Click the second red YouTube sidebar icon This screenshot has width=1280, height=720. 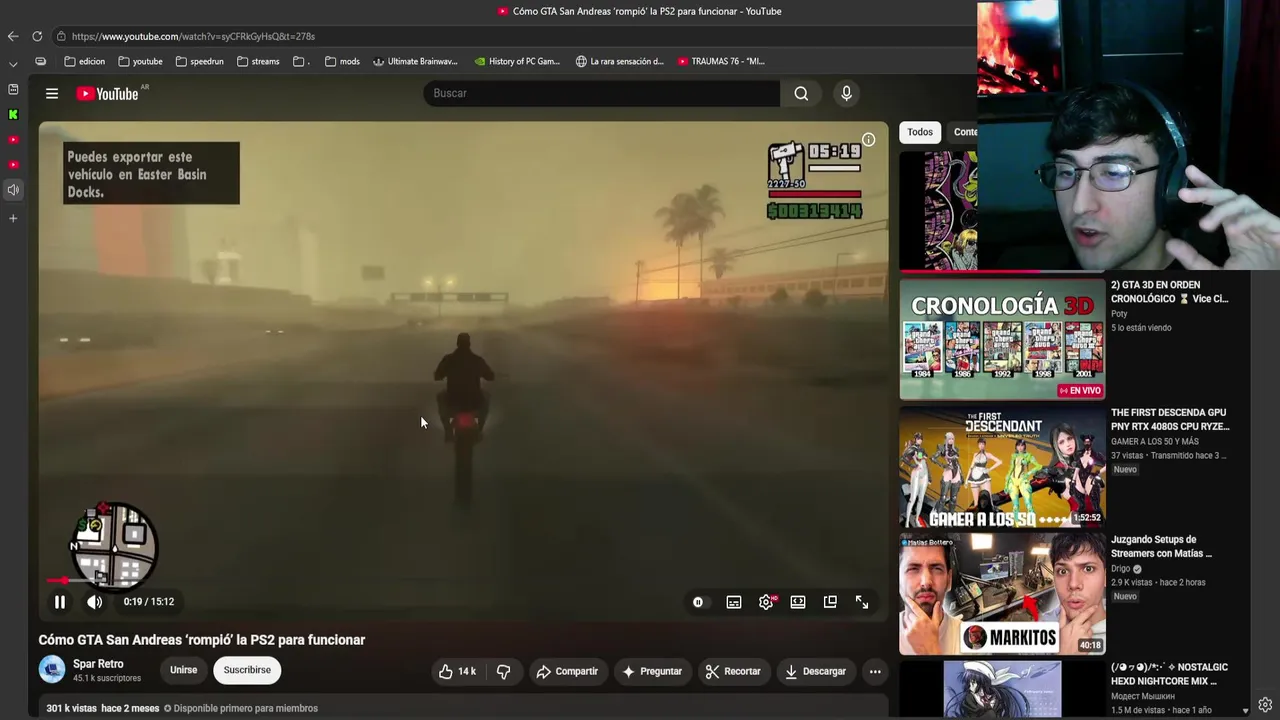[x=13, y=165]
